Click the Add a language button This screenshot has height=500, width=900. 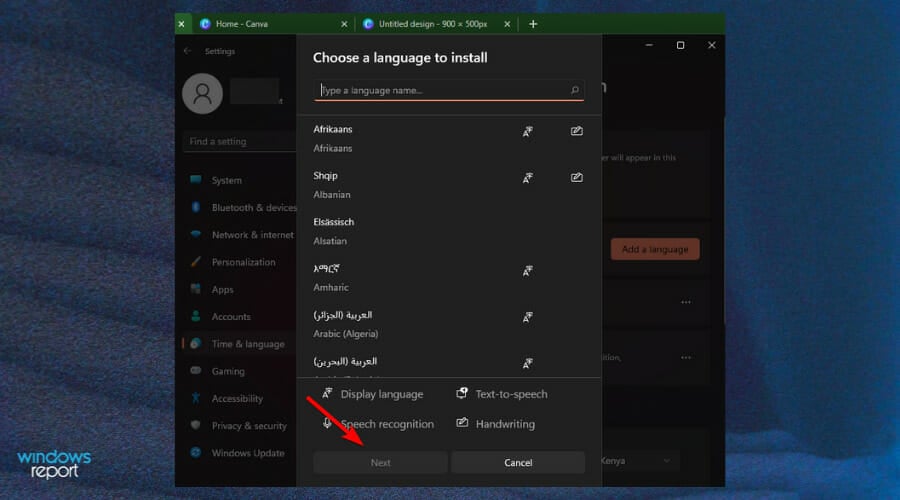point(655,249)
